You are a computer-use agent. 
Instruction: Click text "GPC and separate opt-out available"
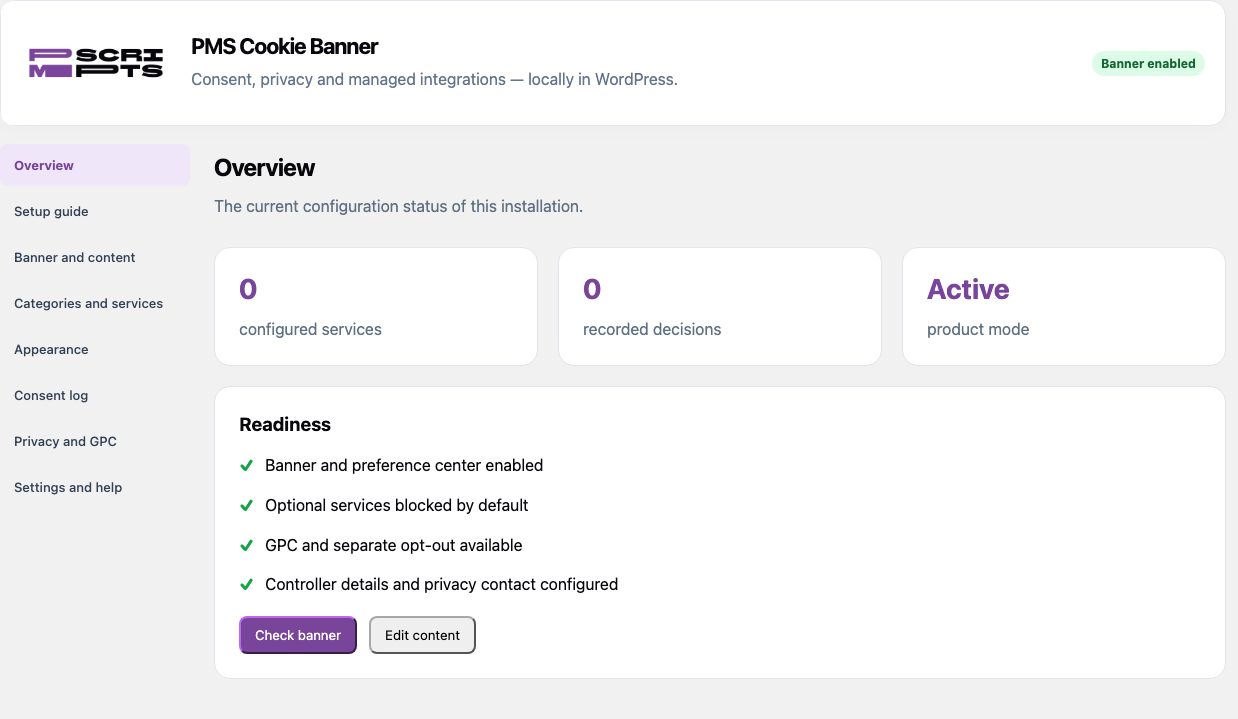394,545
